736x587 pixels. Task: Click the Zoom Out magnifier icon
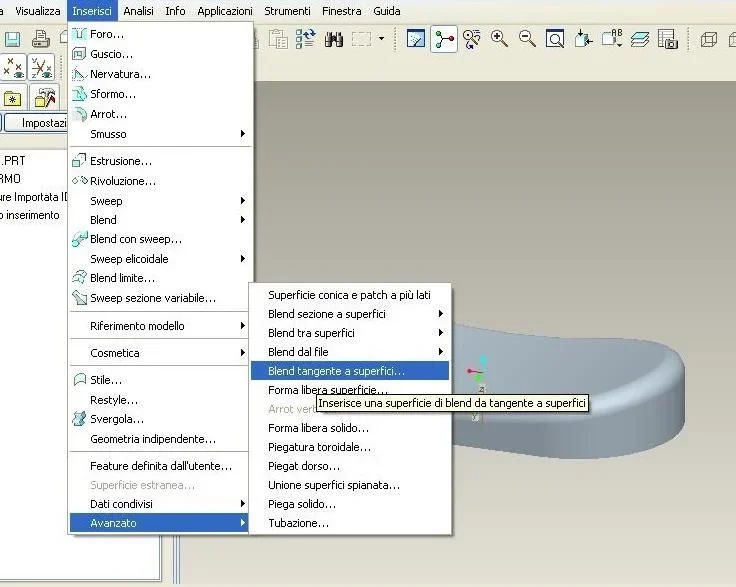pos(527,39)
